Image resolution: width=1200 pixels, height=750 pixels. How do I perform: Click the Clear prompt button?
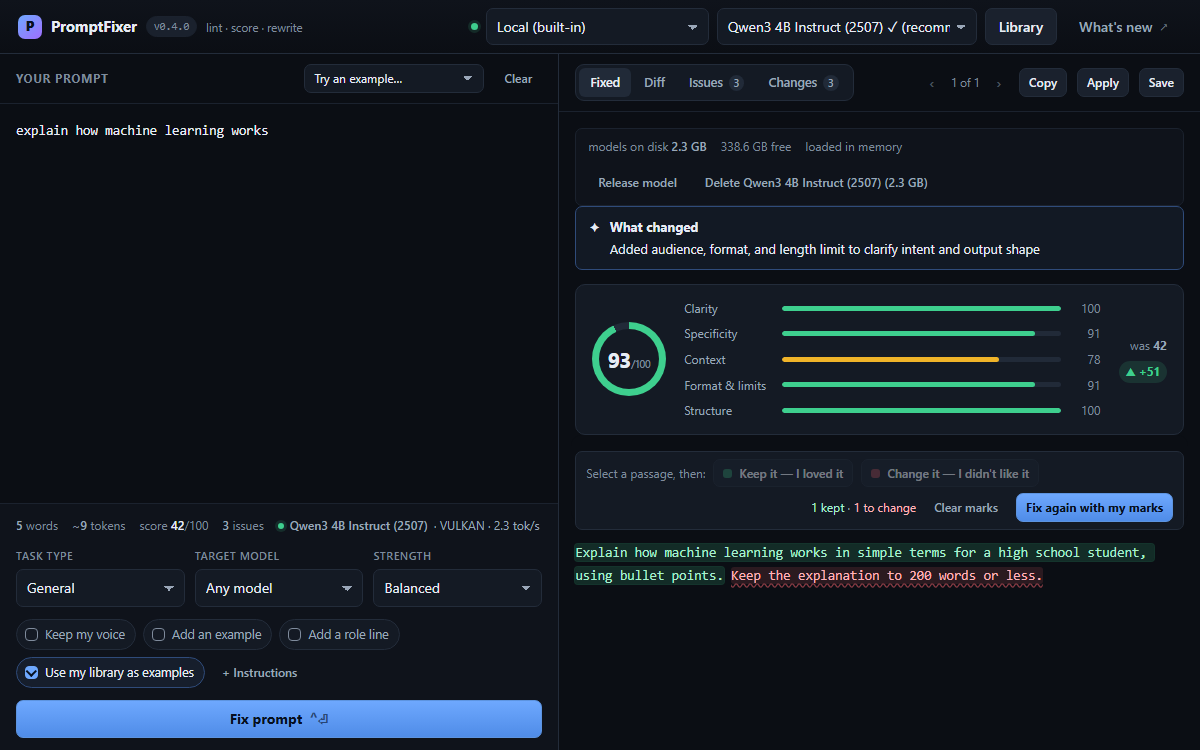(x=518, y=79)
